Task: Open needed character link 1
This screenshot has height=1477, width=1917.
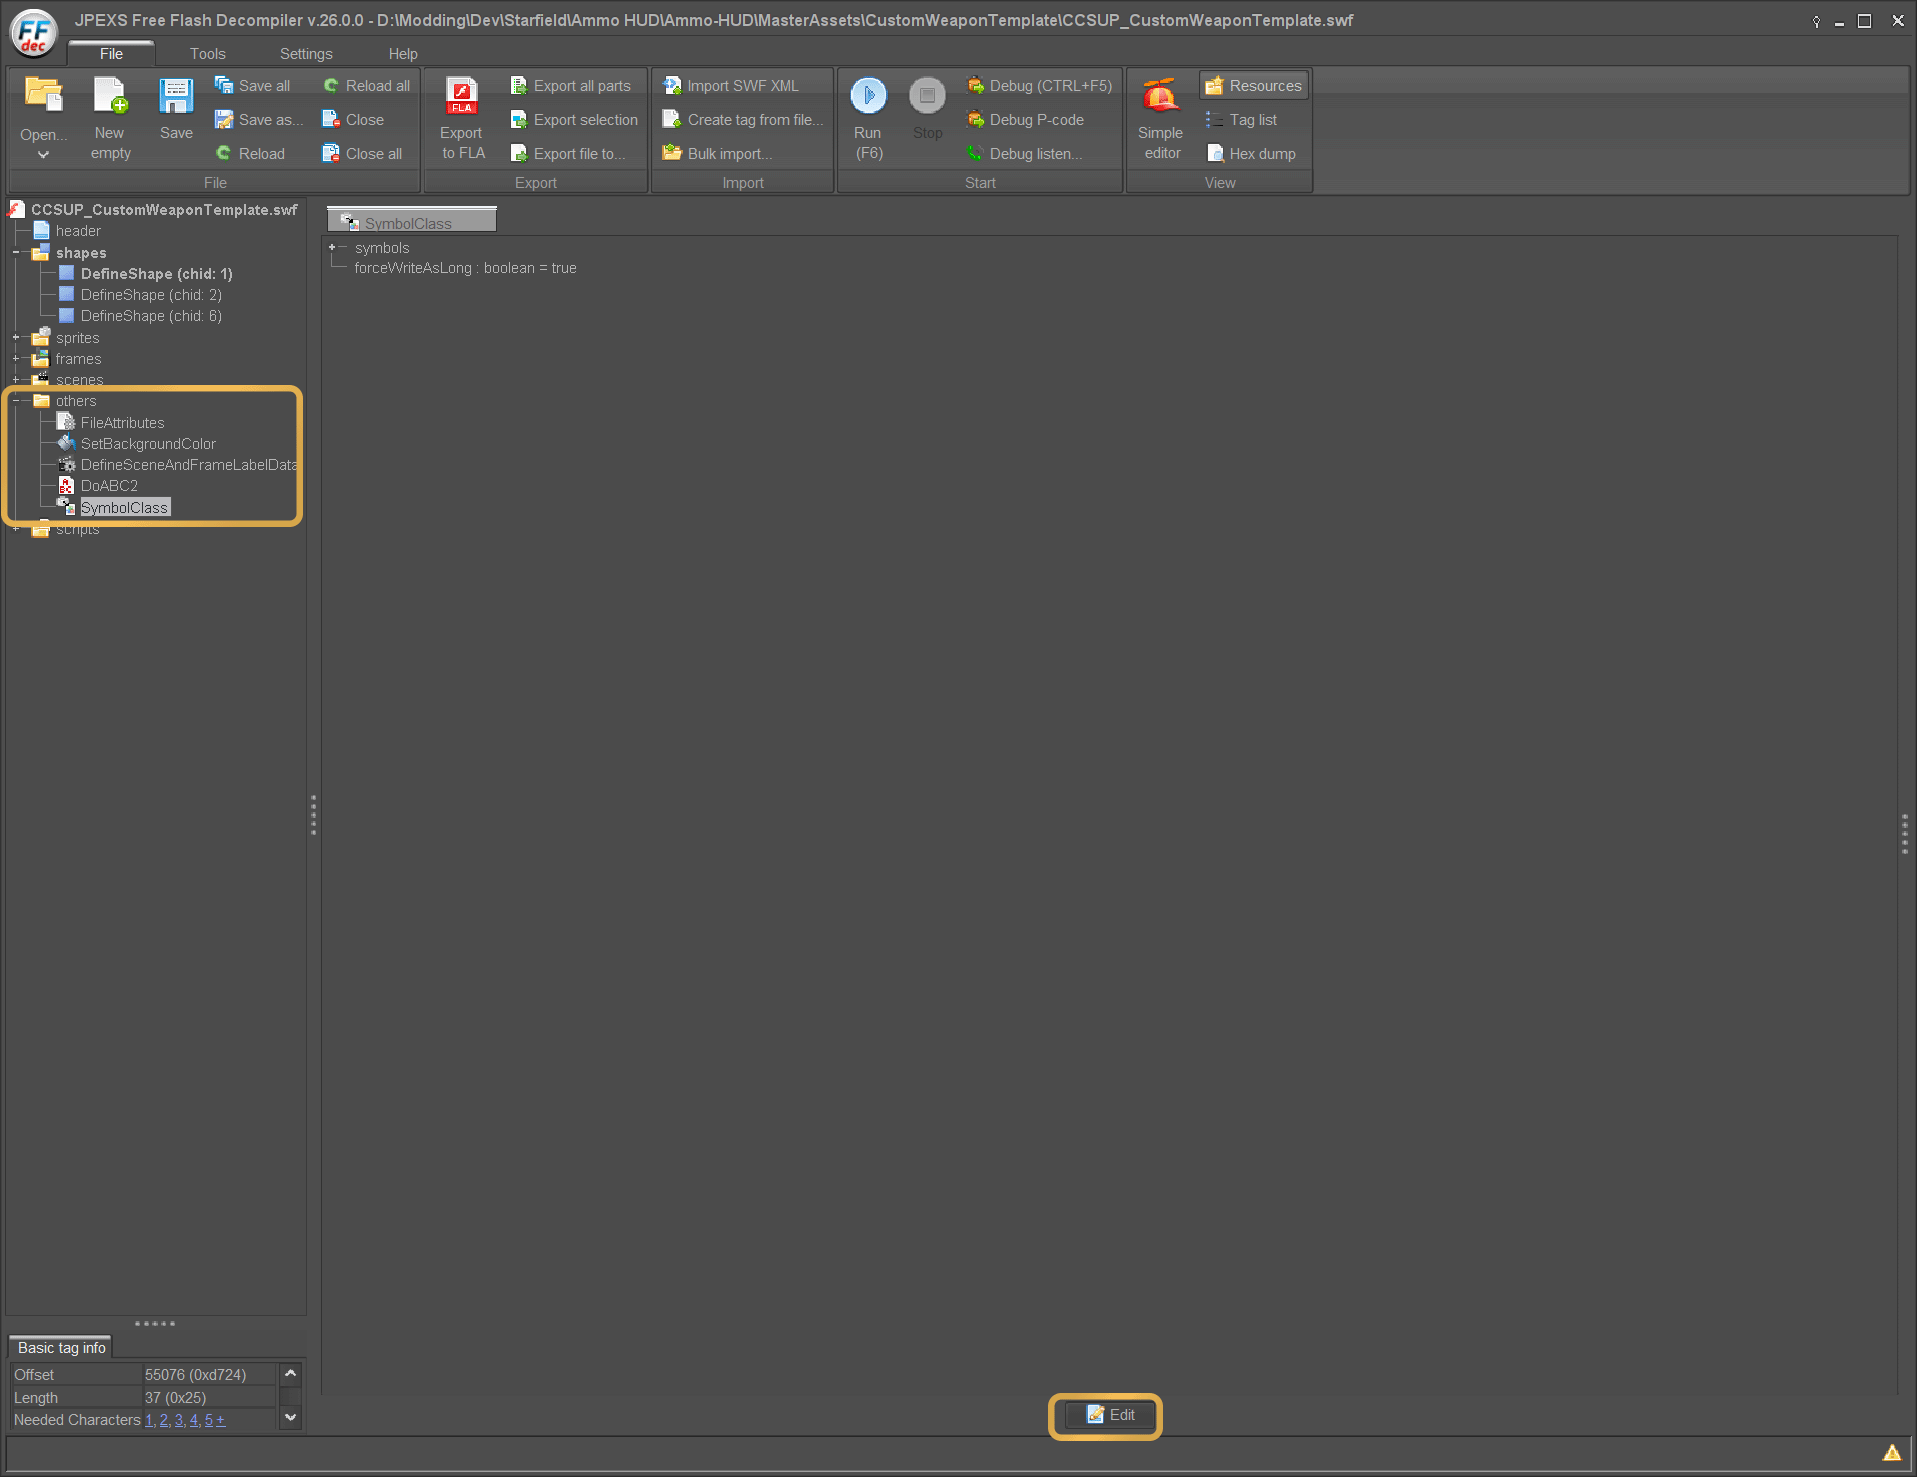Action: point(149,1420)
